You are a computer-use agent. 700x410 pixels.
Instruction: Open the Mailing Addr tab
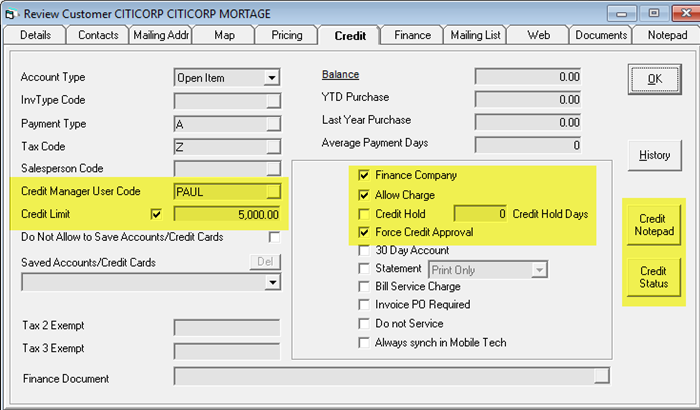(x=161, y=35)
